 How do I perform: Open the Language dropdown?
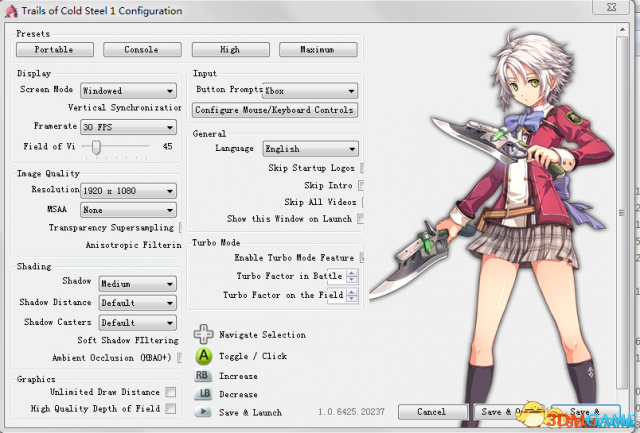coord(310,149)
